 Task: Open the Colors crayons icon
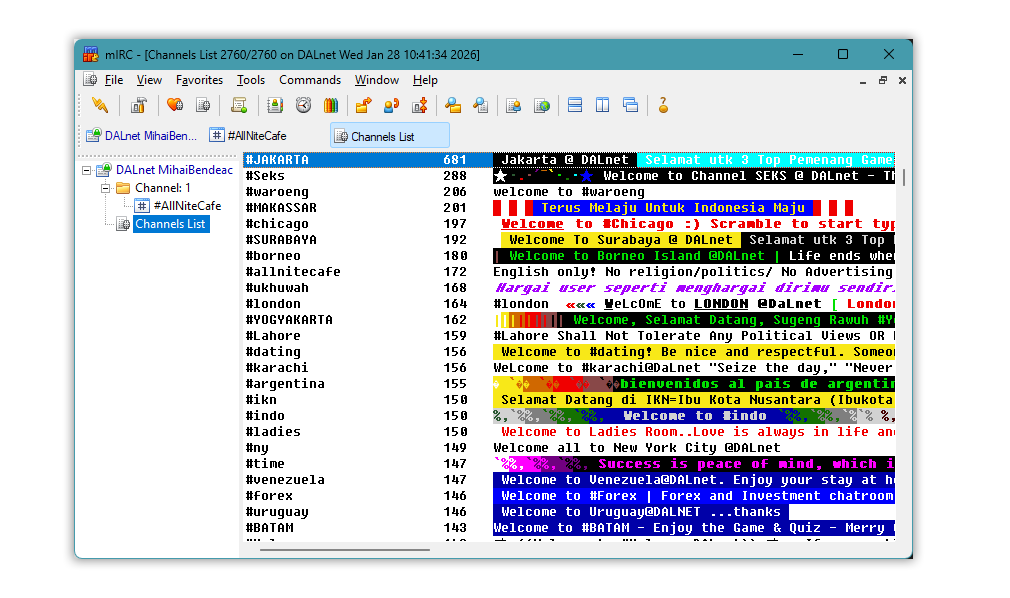pyautogui.click(x=331, y=105)
